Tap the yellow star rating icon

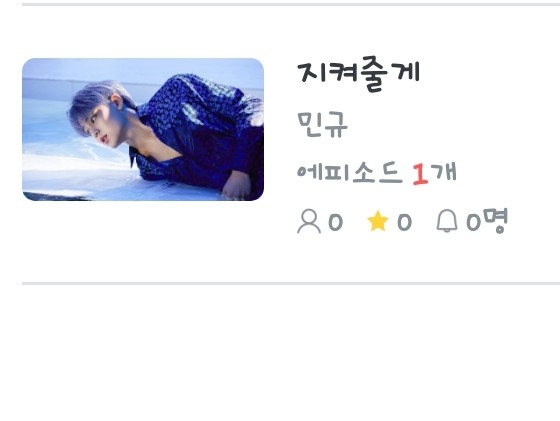[378, 221]
